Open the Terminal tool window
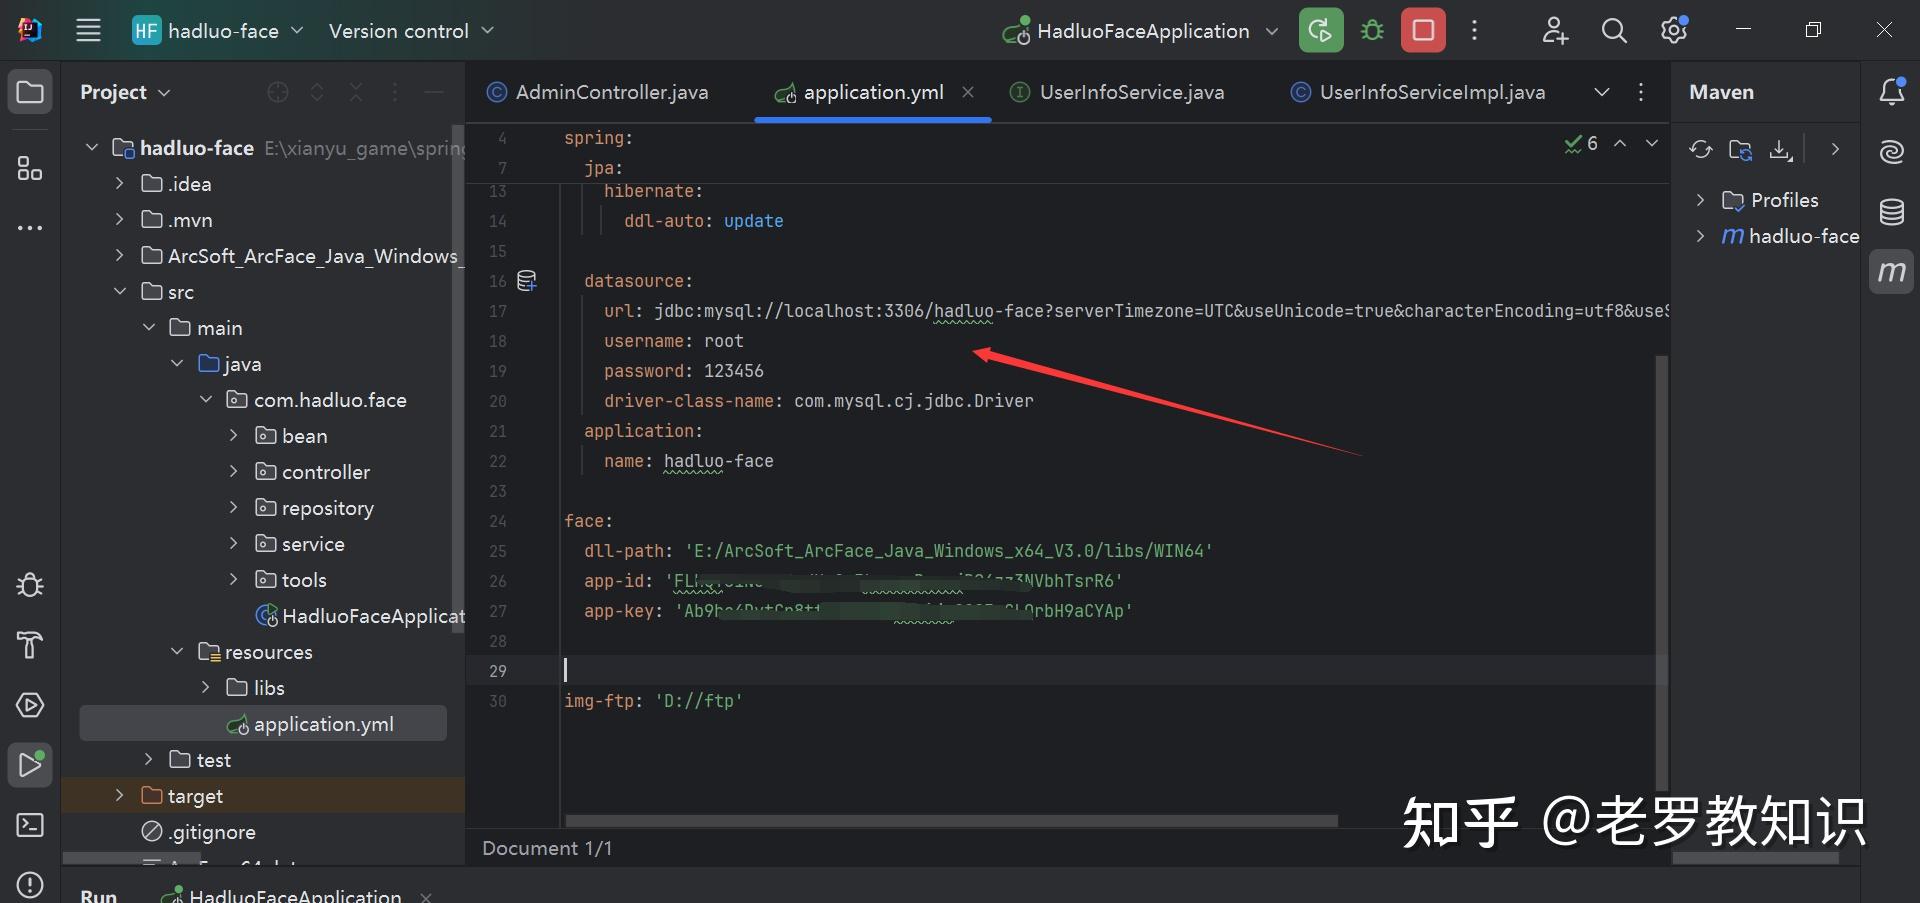Image resolution: width=1920 pixels, height=903 pixels. click(29, 824)
